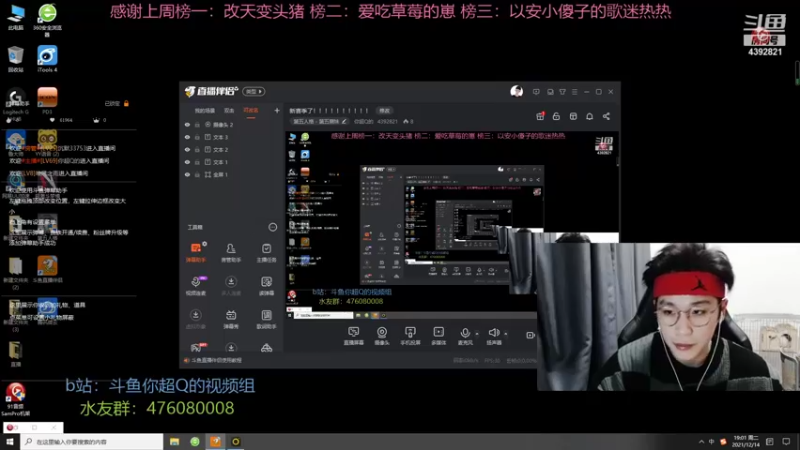Open the skin (shirt) icon in the title bar
Viewport: 800px width, 450px height.
(x=562, y=92)
